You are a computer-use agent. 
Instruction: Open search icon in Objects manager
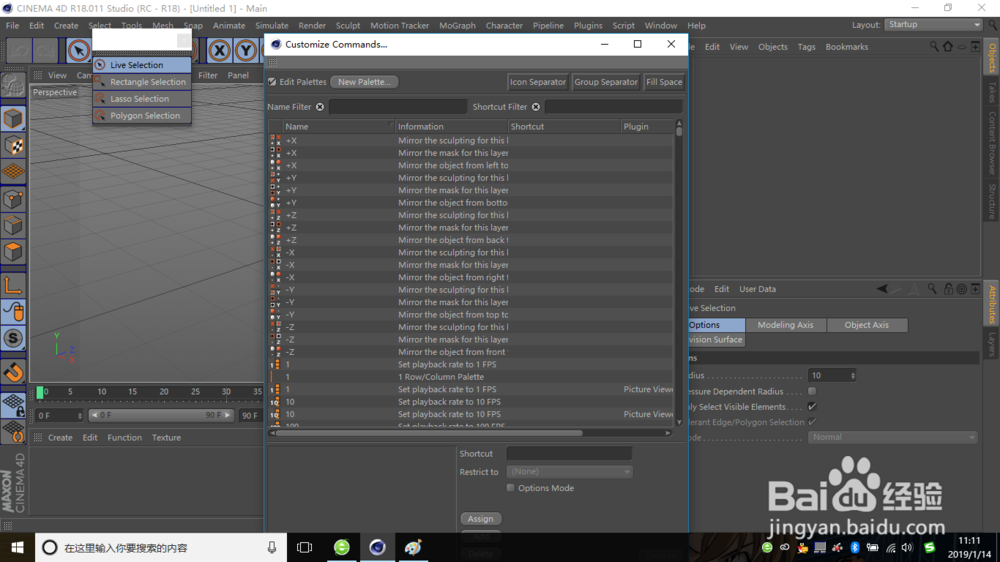point(934,47)
